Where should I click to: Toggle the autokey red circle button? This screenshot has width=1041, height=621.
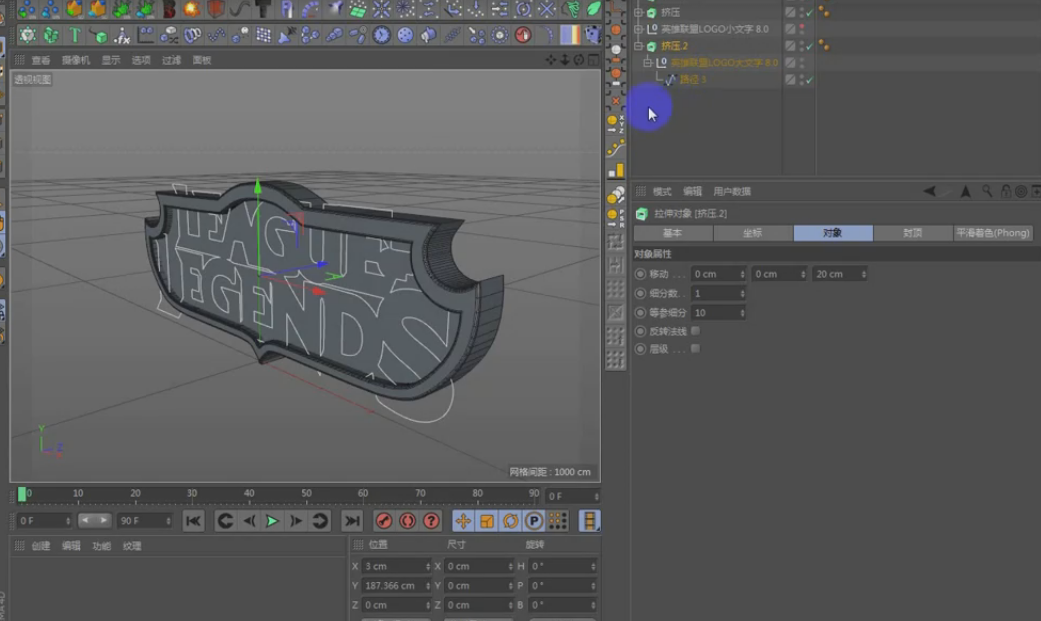pos(408,521)
